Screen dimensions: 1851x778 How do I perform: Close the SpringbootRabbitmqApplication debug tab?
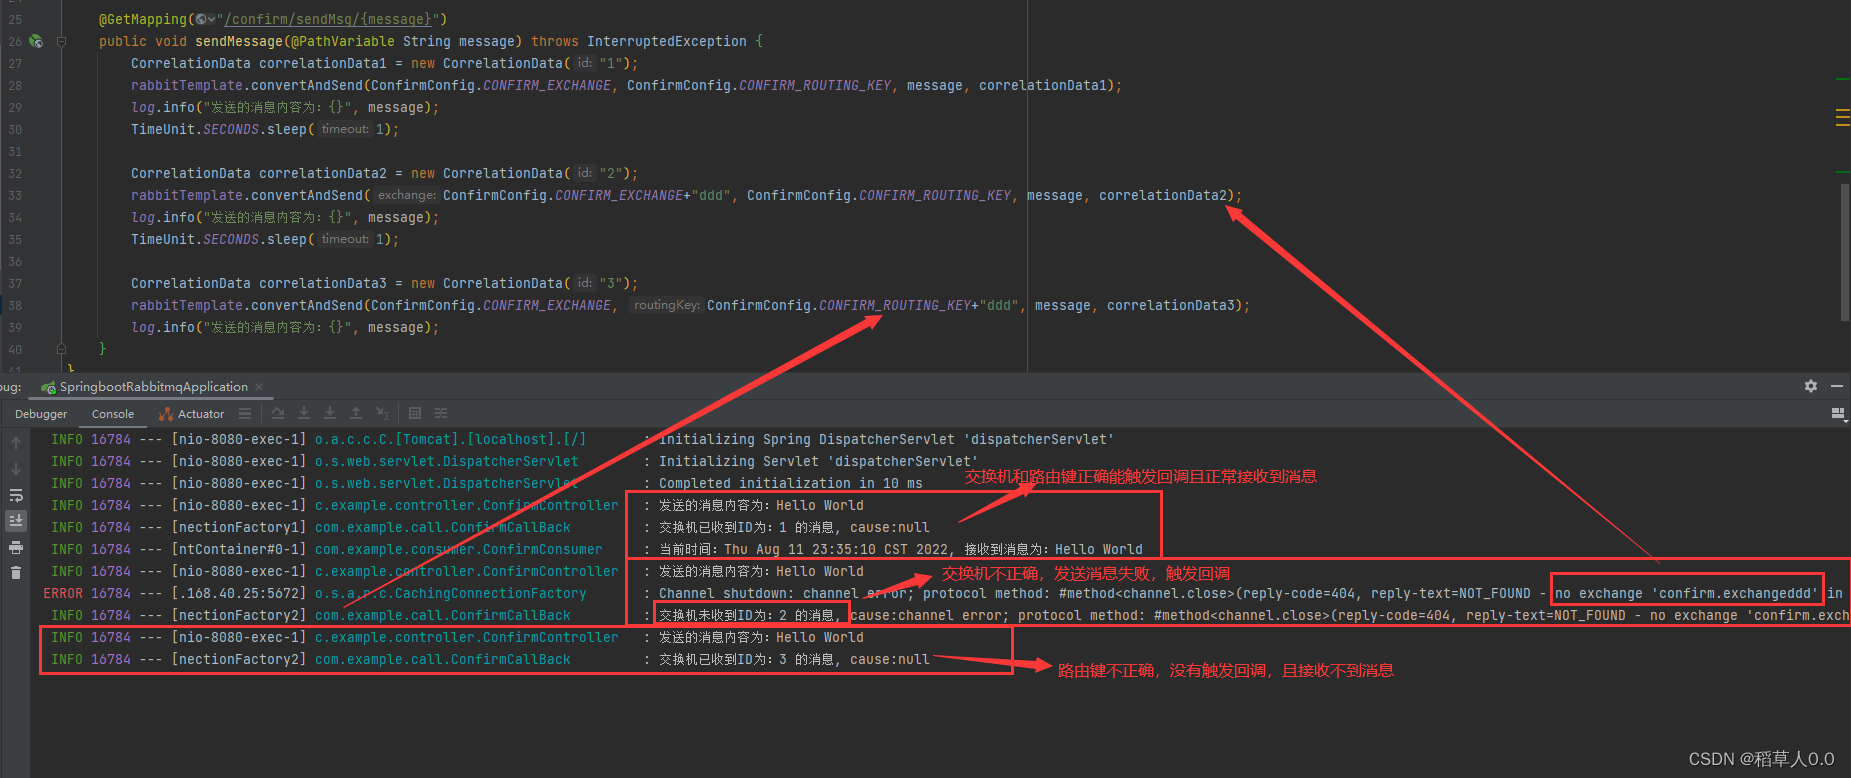pyautogui.click(x=259, y=387)
